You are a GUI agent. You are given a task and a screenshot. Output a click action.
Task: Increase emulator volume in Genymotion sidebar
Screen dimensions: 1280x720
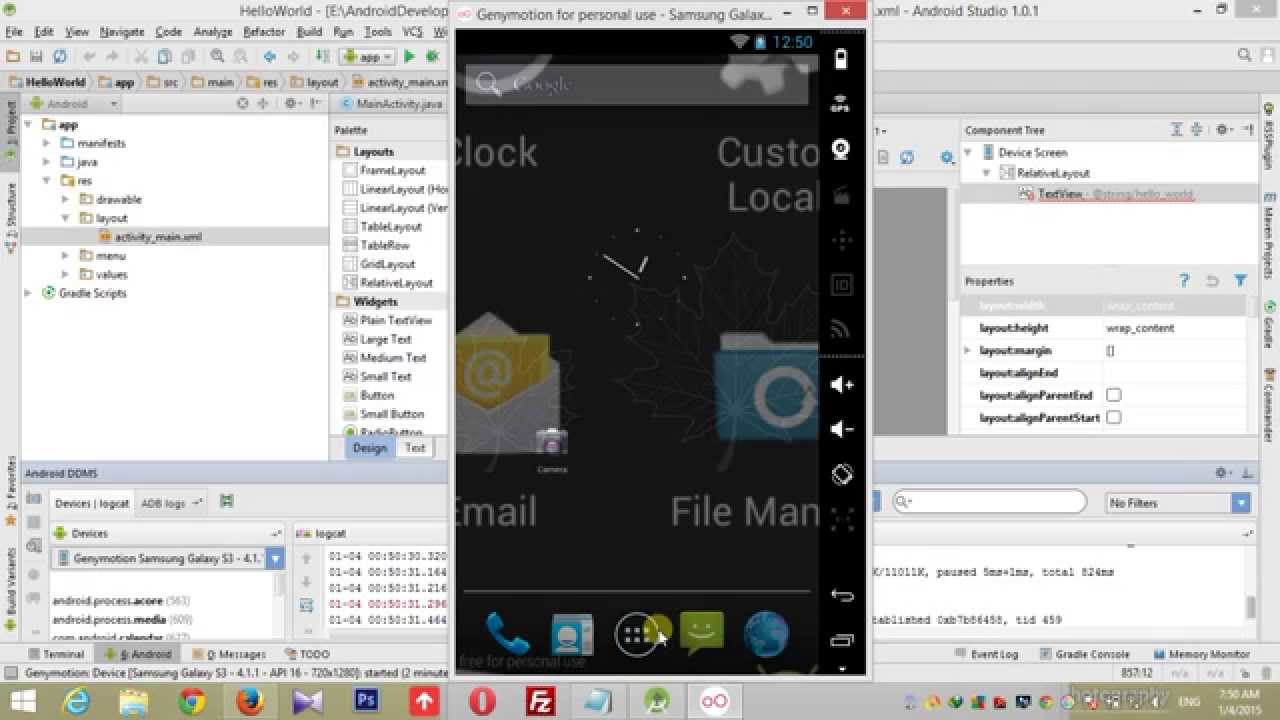pyautogui.click(x=841, y=385)
